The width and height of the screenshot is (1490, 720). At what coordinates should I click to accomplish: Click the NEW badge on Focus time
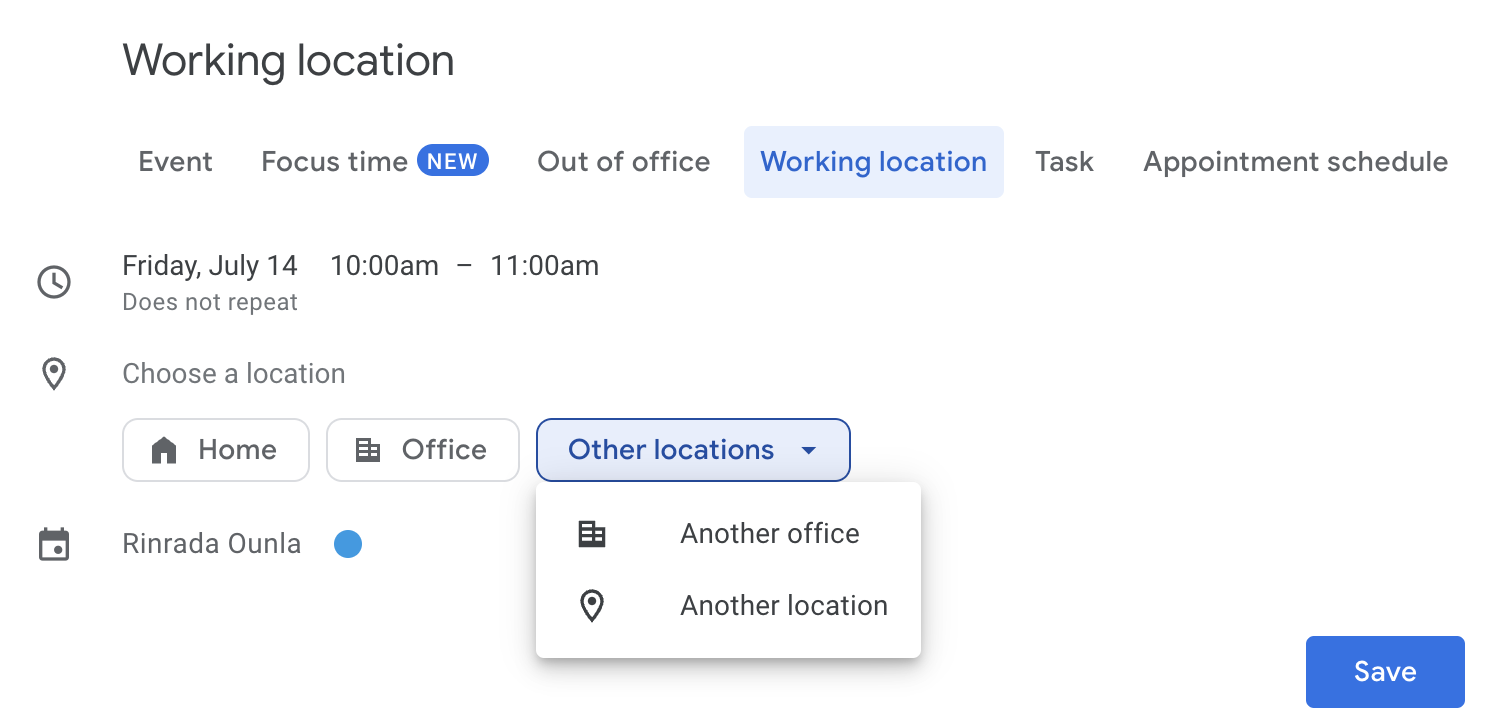pos(452,161)
